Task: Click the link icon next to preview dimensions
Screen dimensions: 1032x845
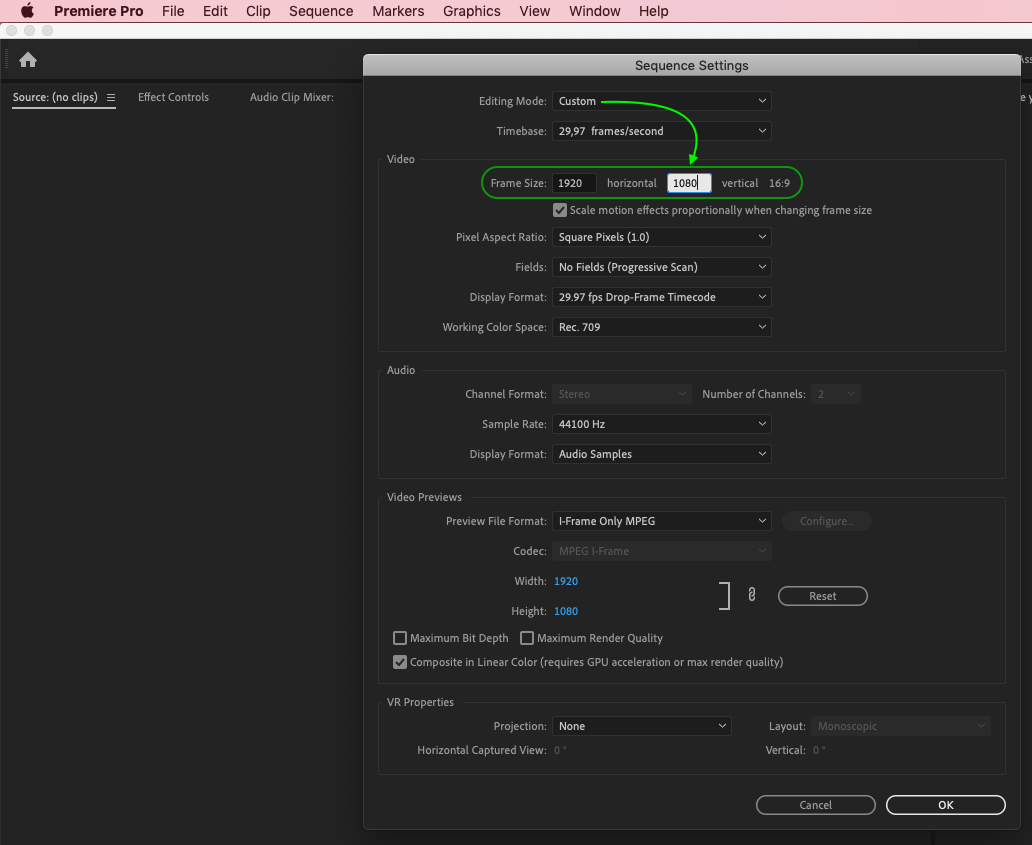Action: point(751,594)
